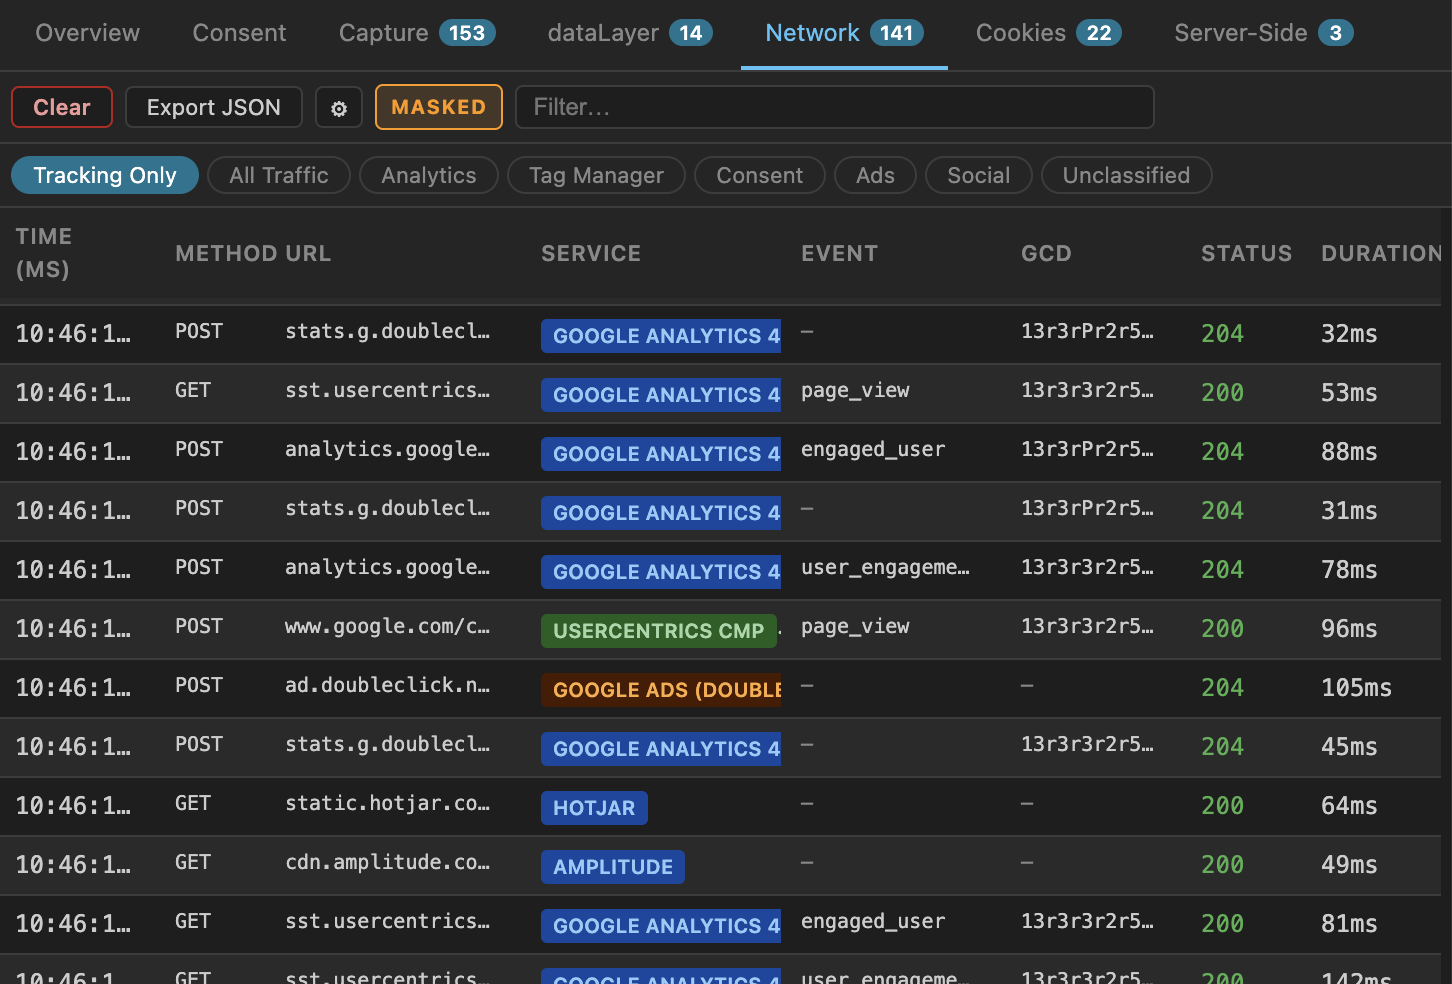Click the Export JSON button

click(x=214, y=107)
